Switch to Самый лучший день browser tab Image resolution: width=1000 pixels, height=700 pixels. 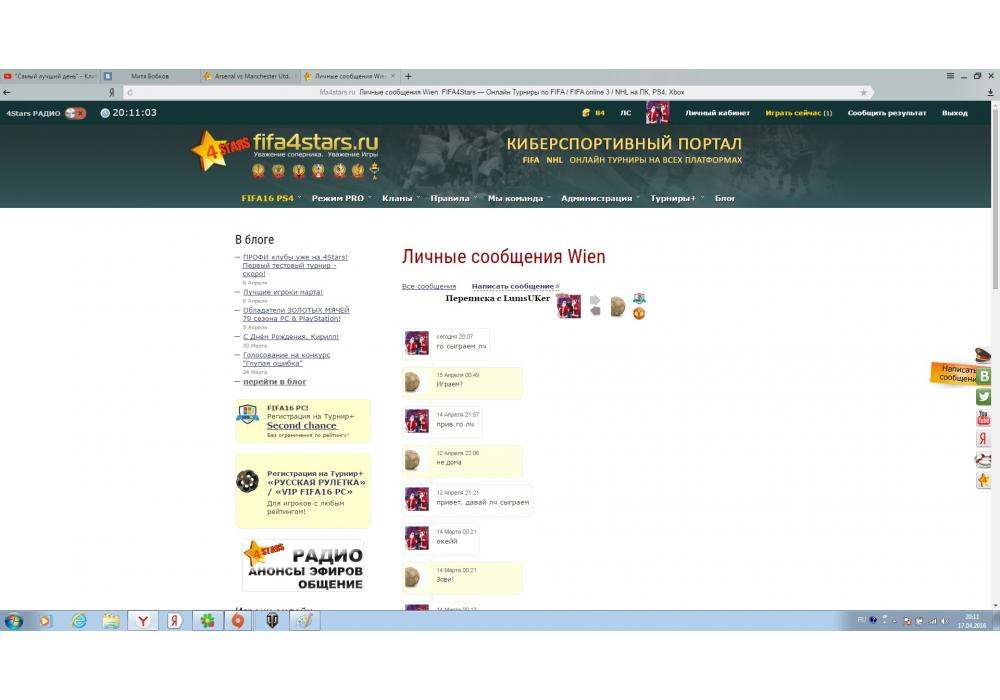pyautogui.click(x=50, y=76)
